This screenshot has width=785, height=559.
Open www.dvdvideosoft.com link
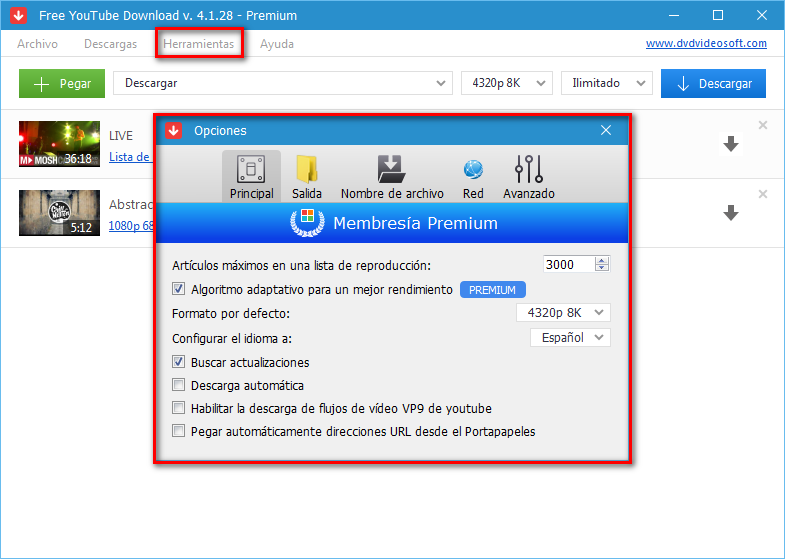pos(706,44)
